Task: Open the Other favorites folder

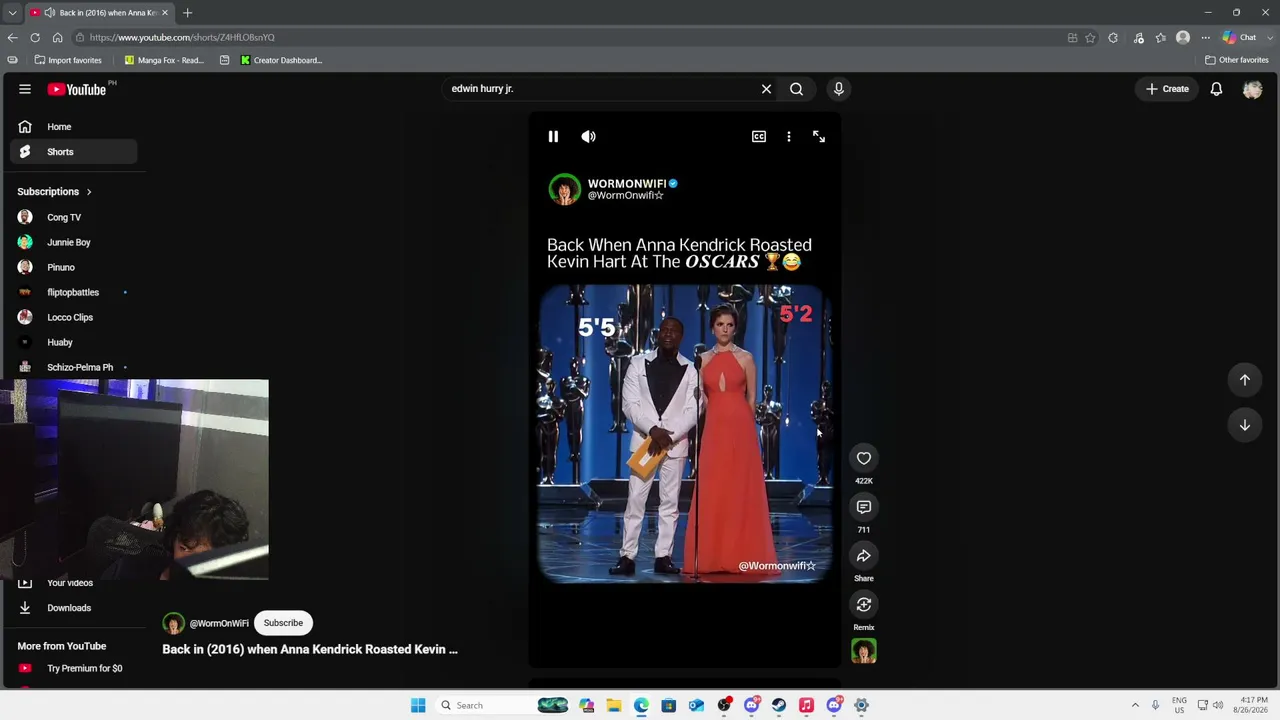Action: click(1237, 60)
